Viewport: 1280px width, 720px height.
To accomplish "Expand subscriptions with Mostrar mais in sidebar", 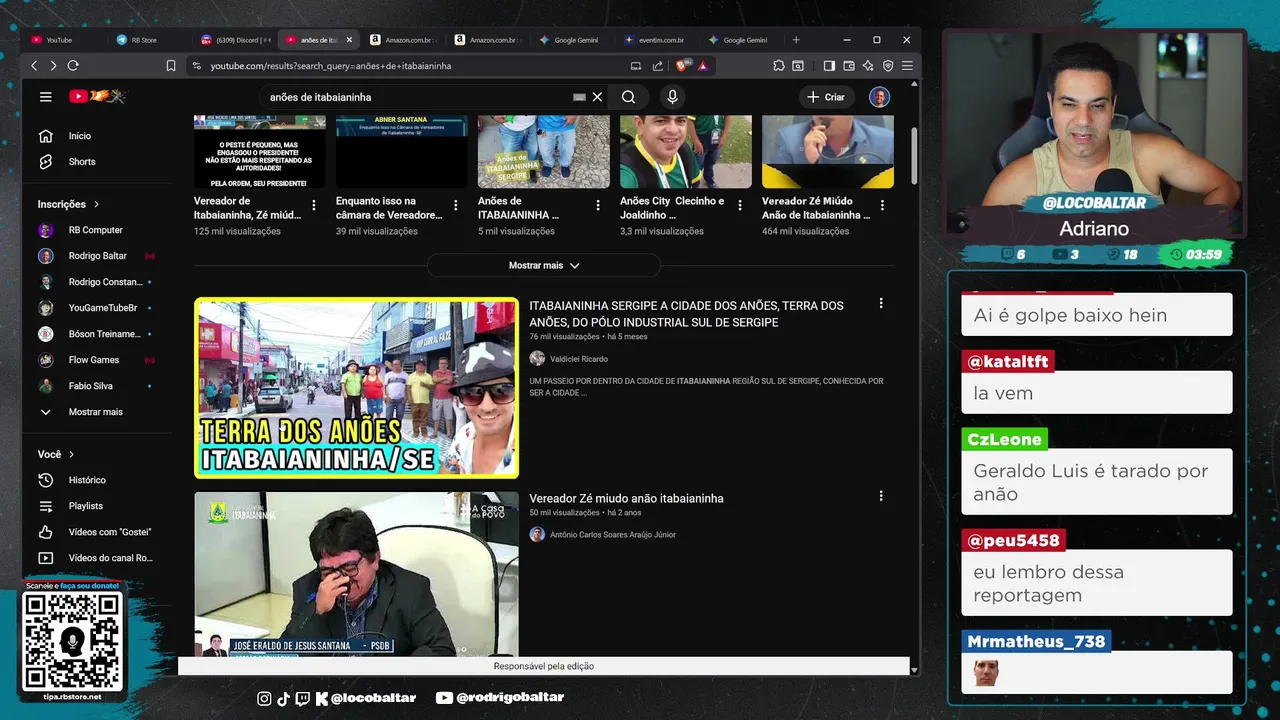I will tap(96, 412).
